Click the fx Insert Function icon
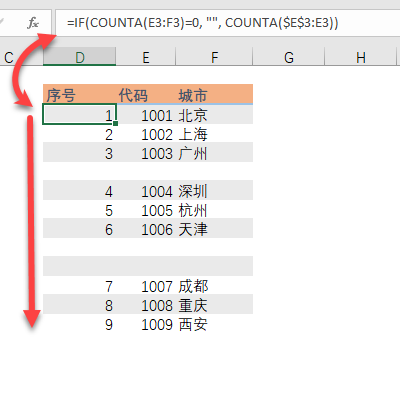Viewport: 400px width, 393px height. [x=33, y=23]
